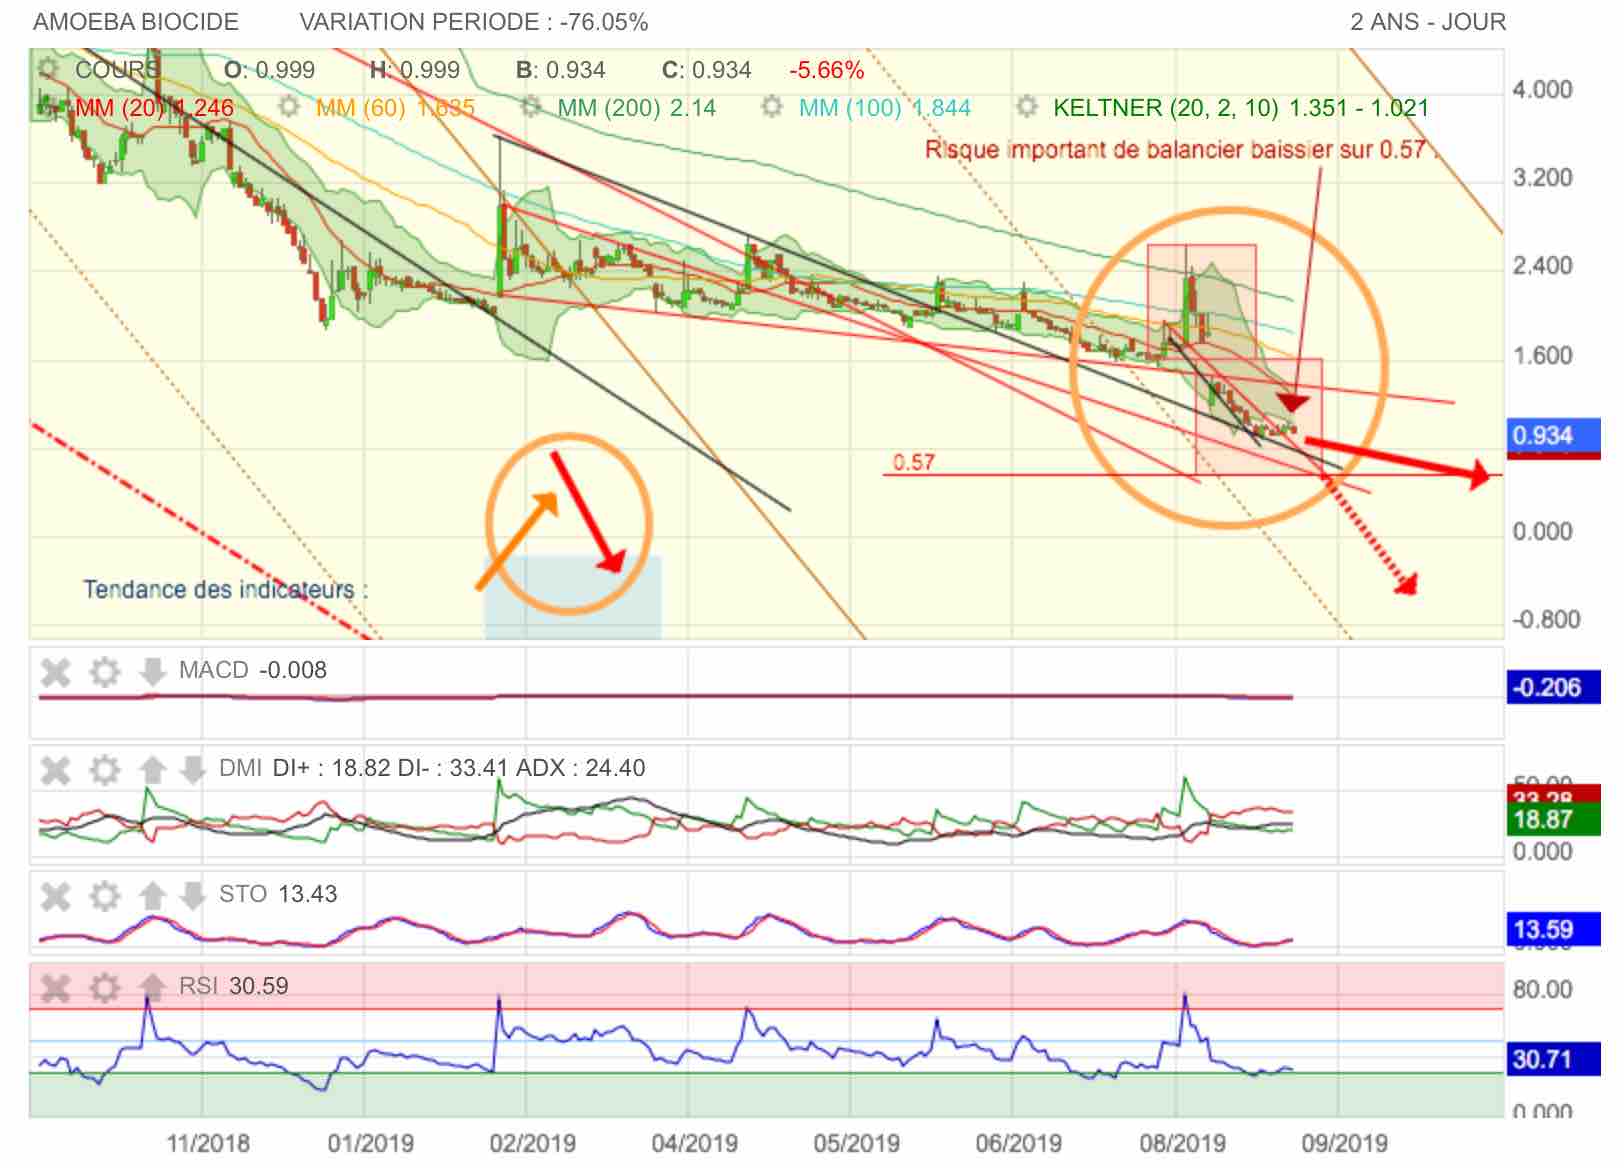Click the -5.66% daily change value
1624x1168 pixels.
(826, 70)
